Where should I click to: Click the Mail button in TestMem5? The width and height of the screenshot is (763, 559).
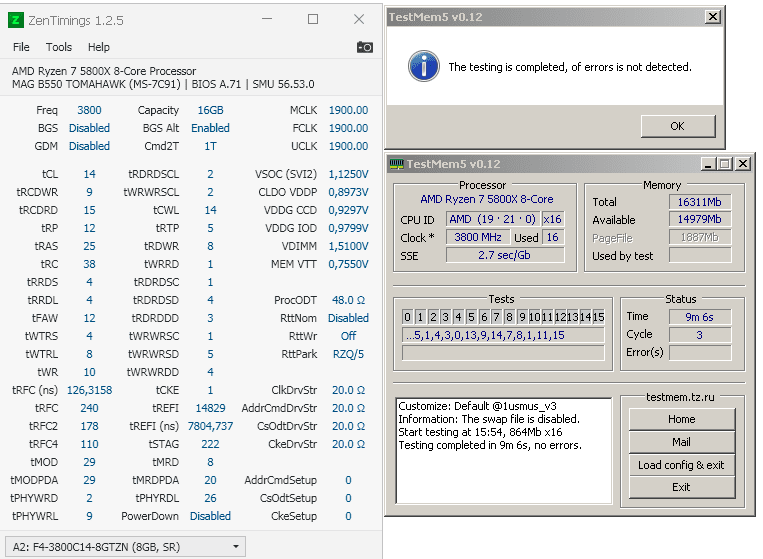point(681,442)
